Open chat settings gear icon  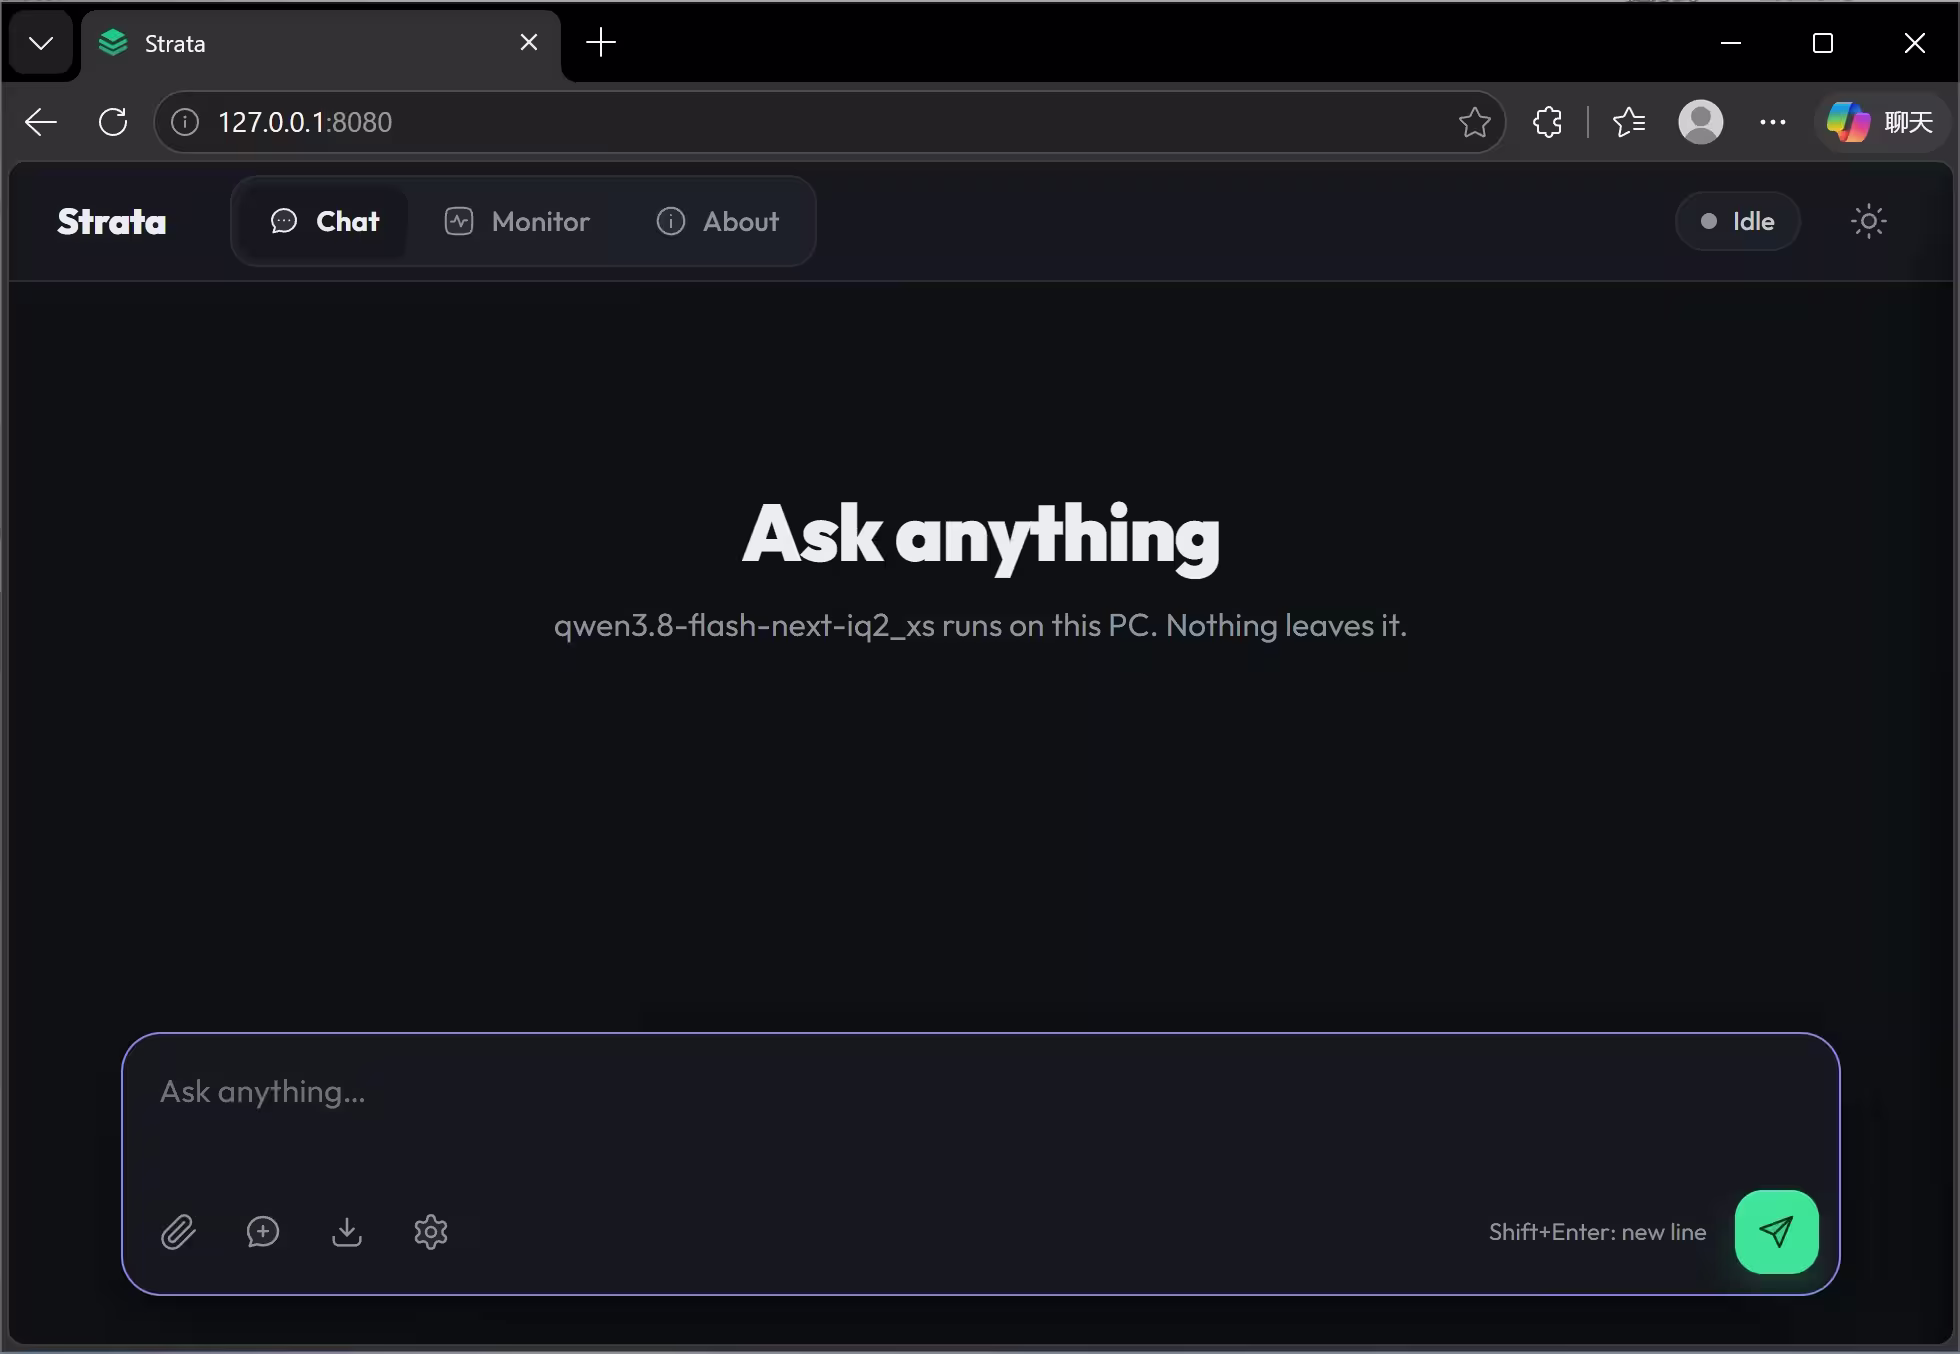(x=431, y=1232)
